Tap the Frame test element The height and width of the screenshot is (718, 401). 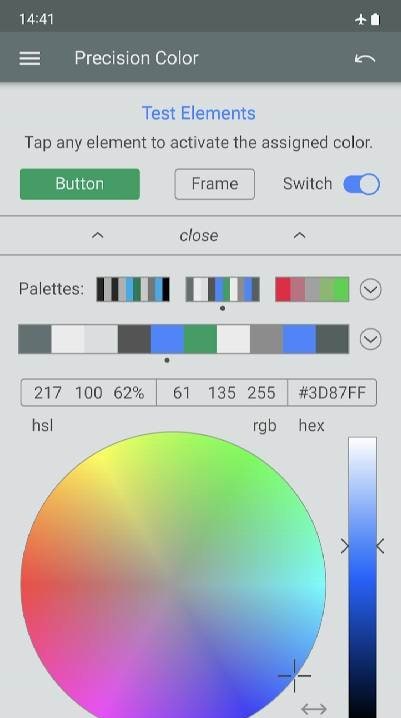click(x=215, y=184)
